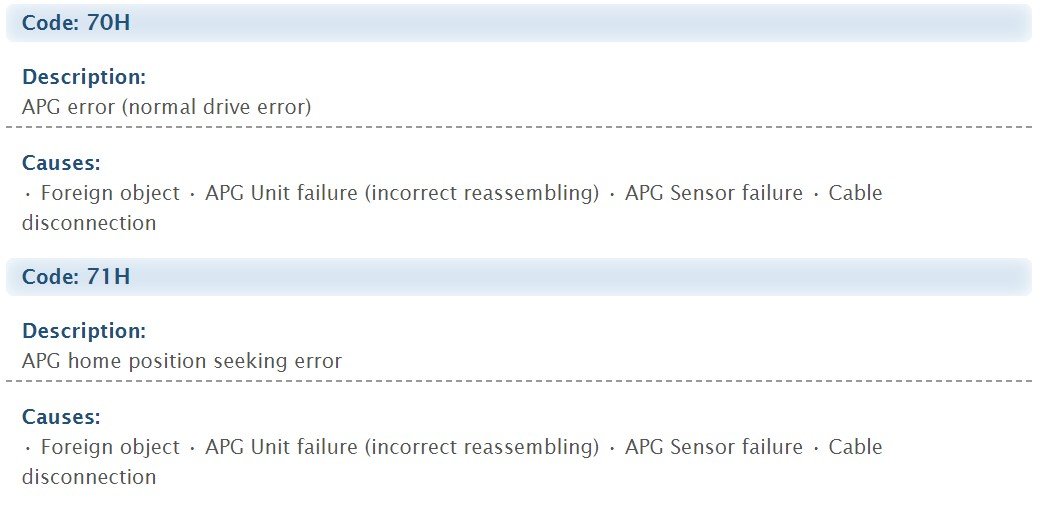Click the Code: 71H header bar
Viewport: 1054px width, 506px height.
point(518,277)
